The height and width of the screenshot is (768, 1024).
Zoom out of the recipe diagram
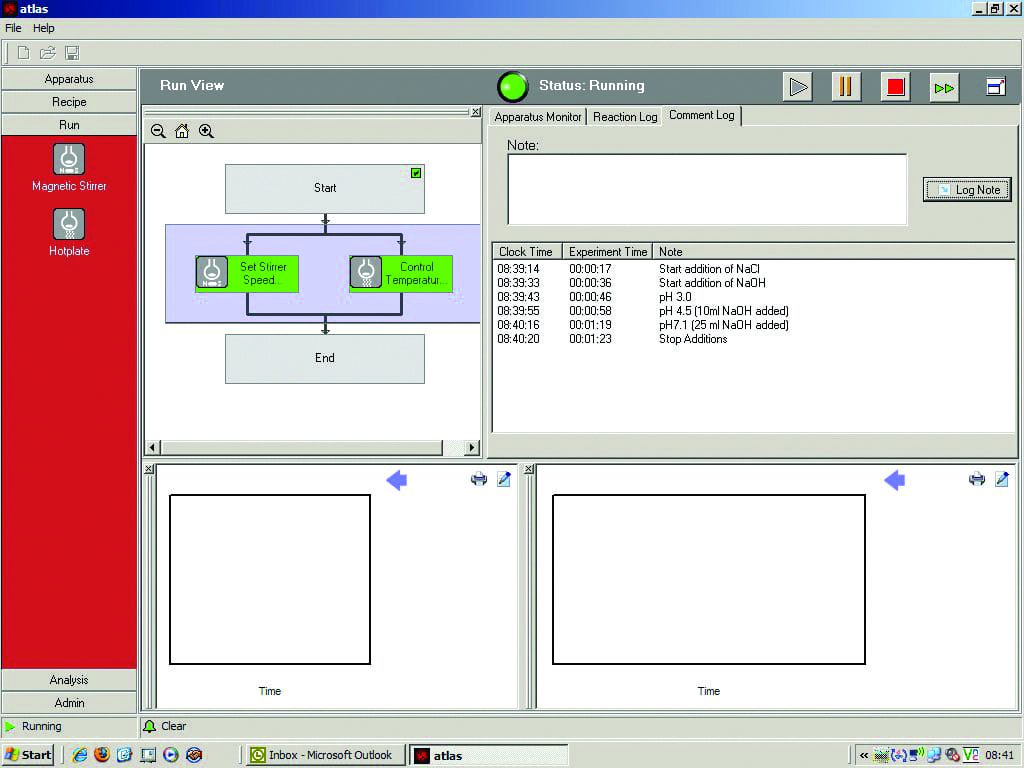point(158,131)
